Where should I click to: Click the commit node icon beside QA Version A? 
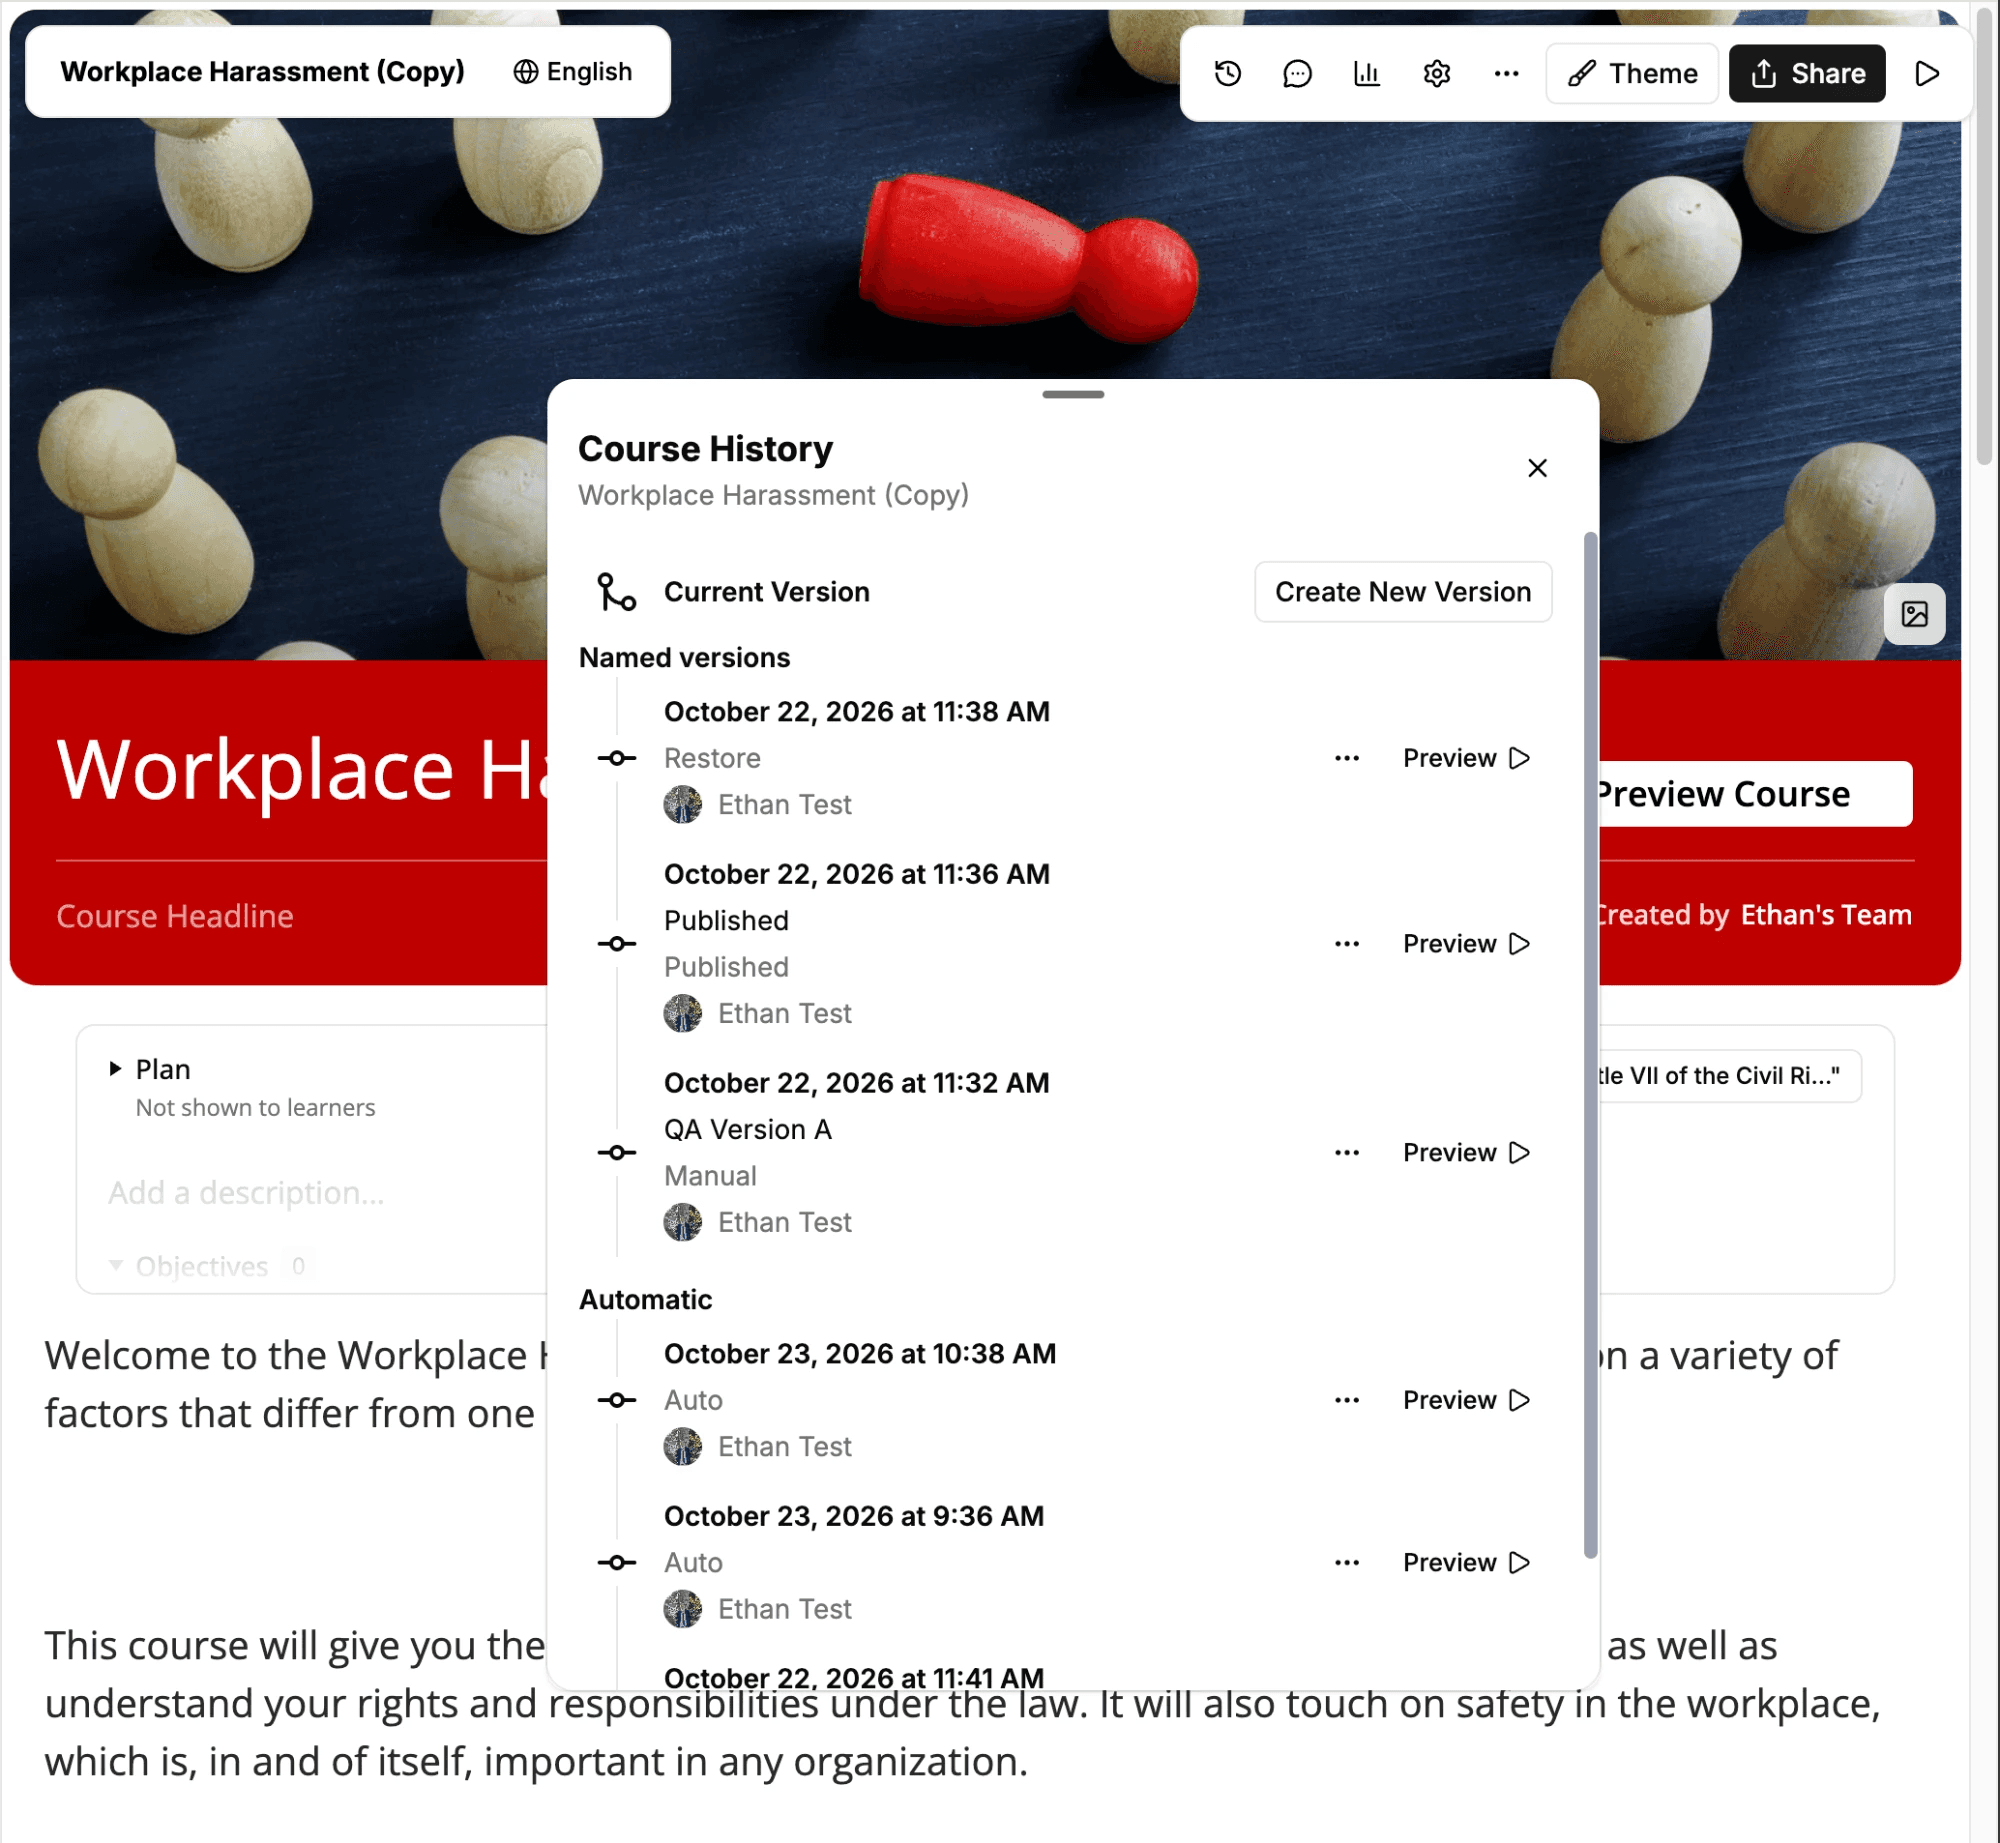(x=616, y=1153)
